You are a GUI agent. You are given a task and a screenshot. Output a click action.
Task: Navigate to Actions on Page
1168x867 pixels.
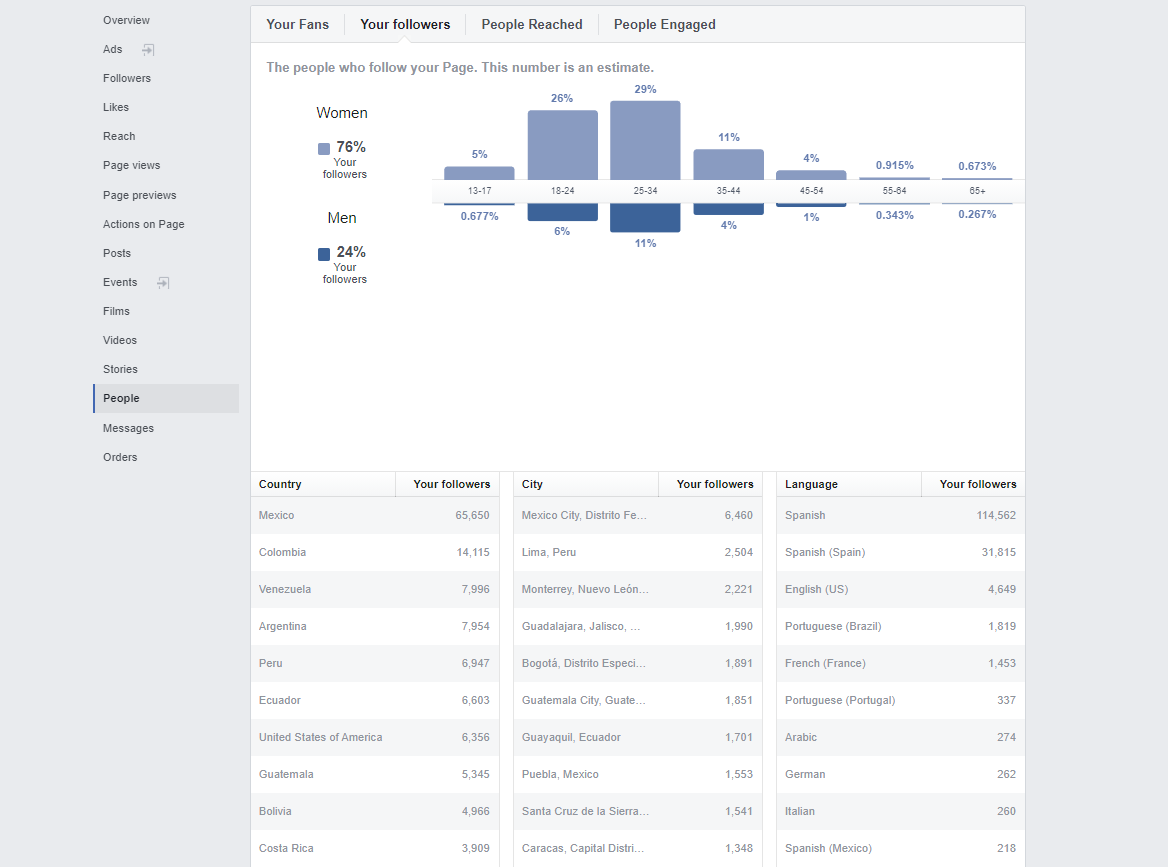[144, 224]
